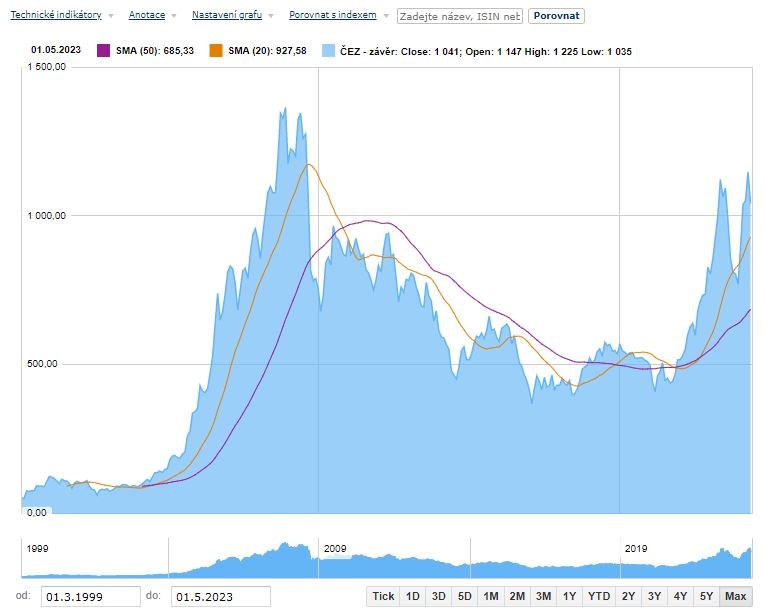Edit the start date field 01.3.1999

tap(90, 597)
